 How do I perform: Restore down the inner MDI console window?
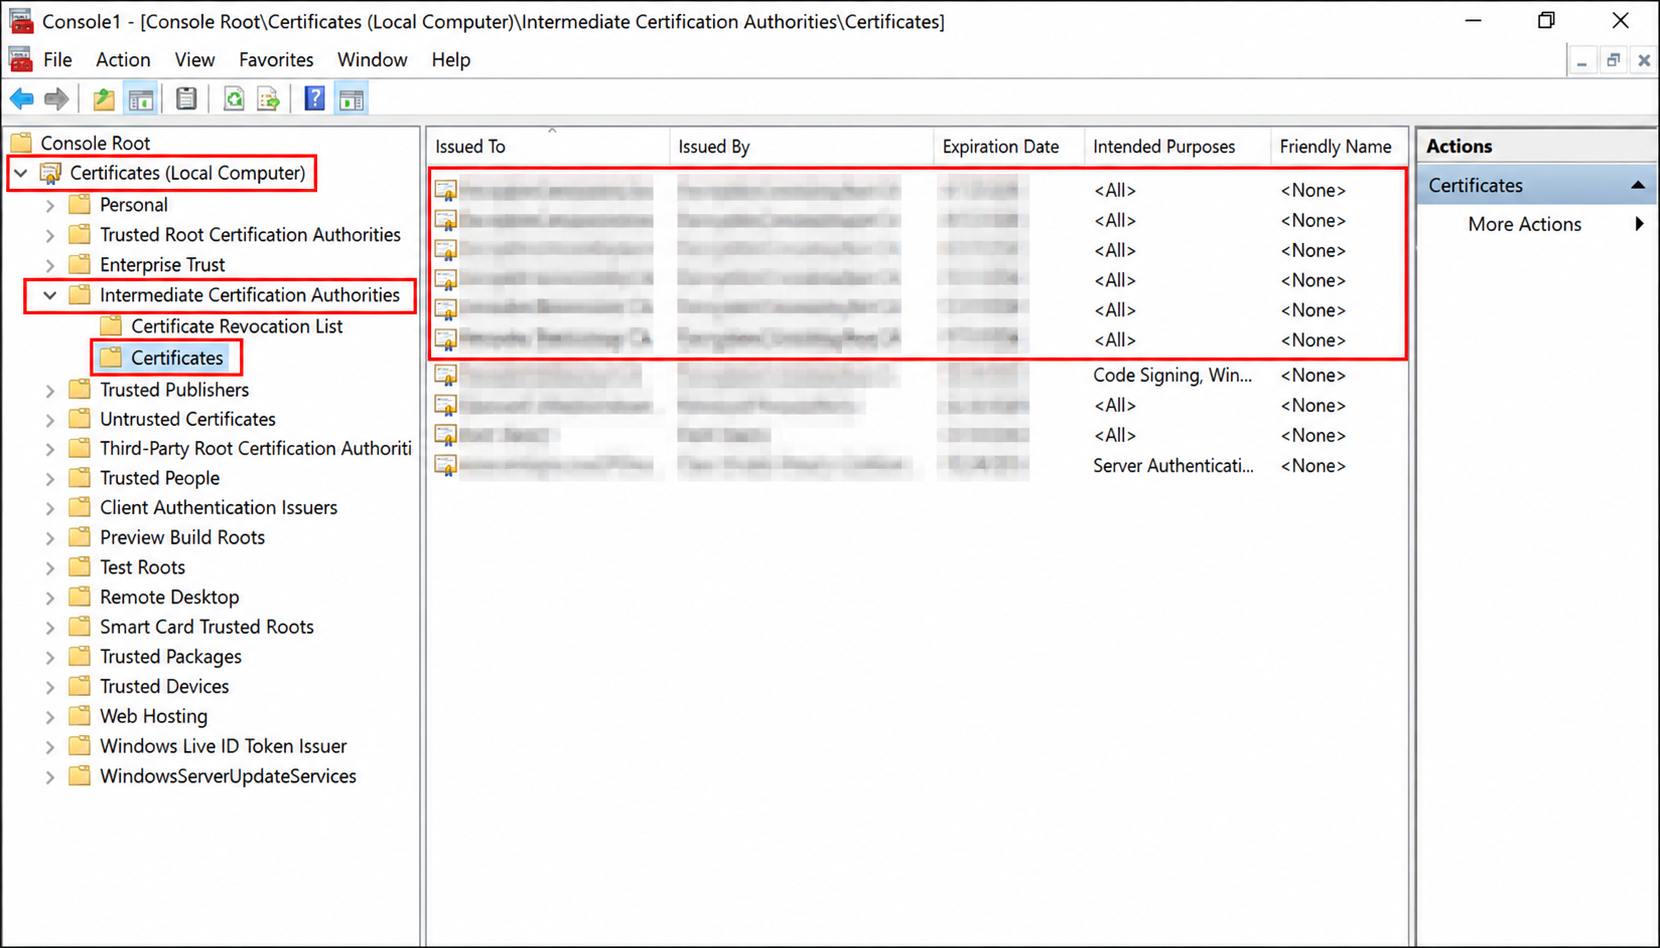pyautogui.click(x=1613, y=61)
